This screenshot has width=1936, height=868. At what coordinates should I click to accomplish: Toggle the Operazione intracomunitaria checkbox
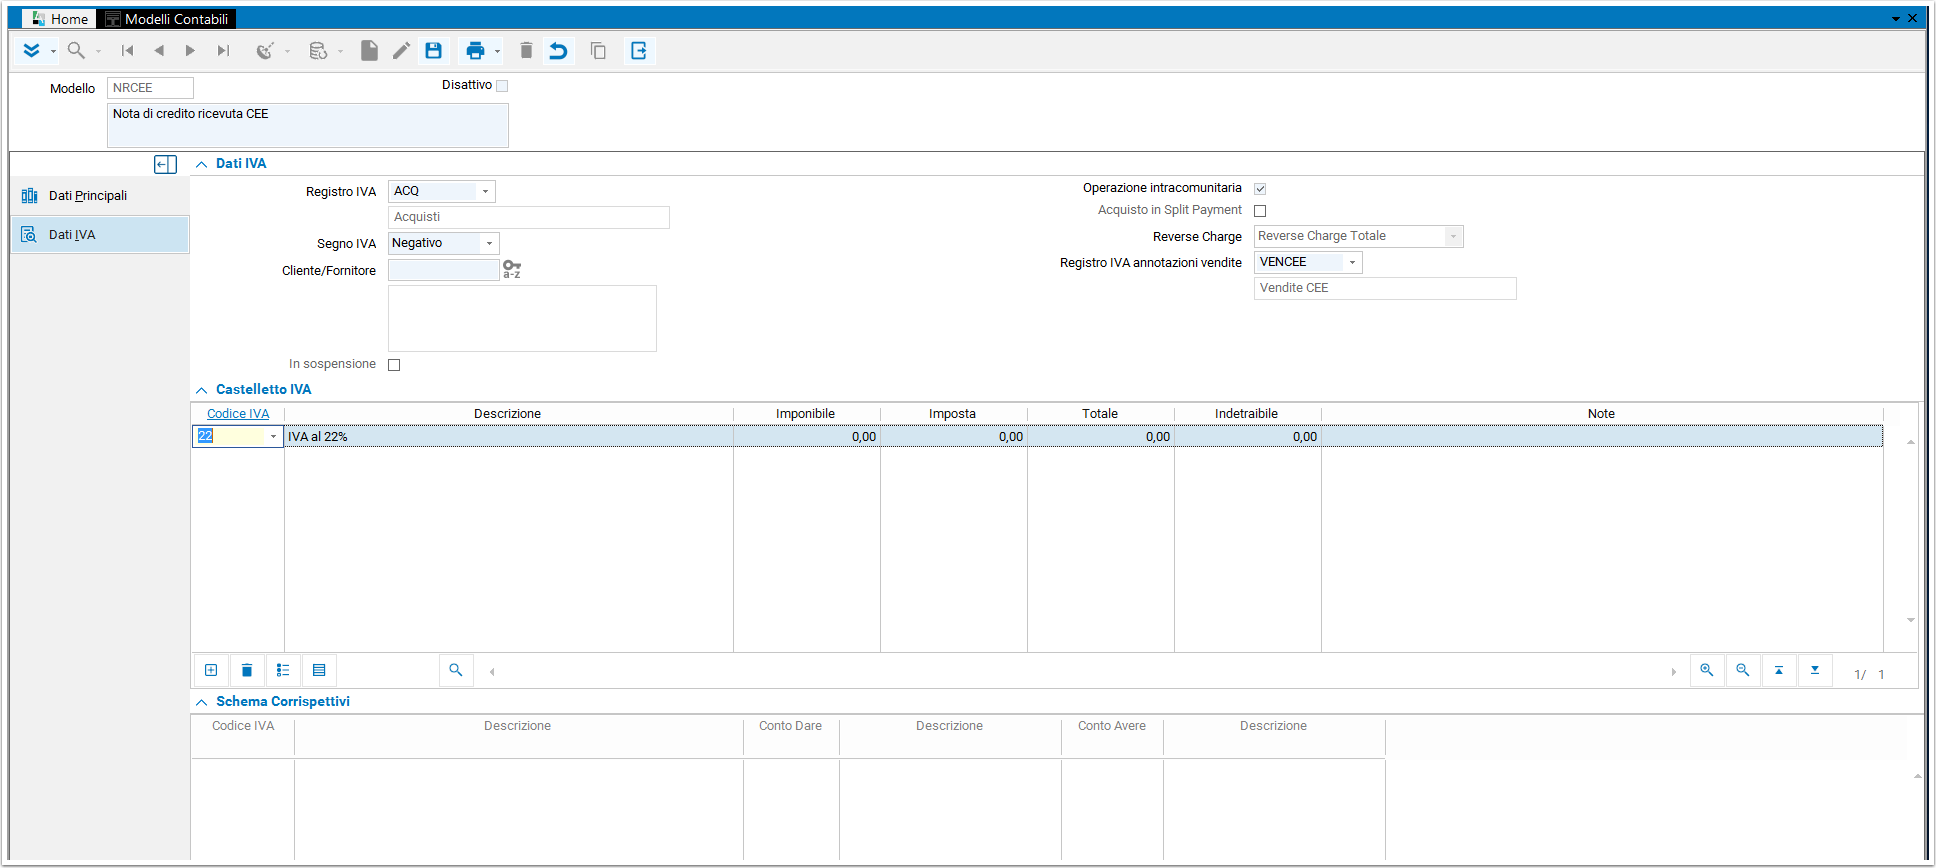[x=1260, y=189]
